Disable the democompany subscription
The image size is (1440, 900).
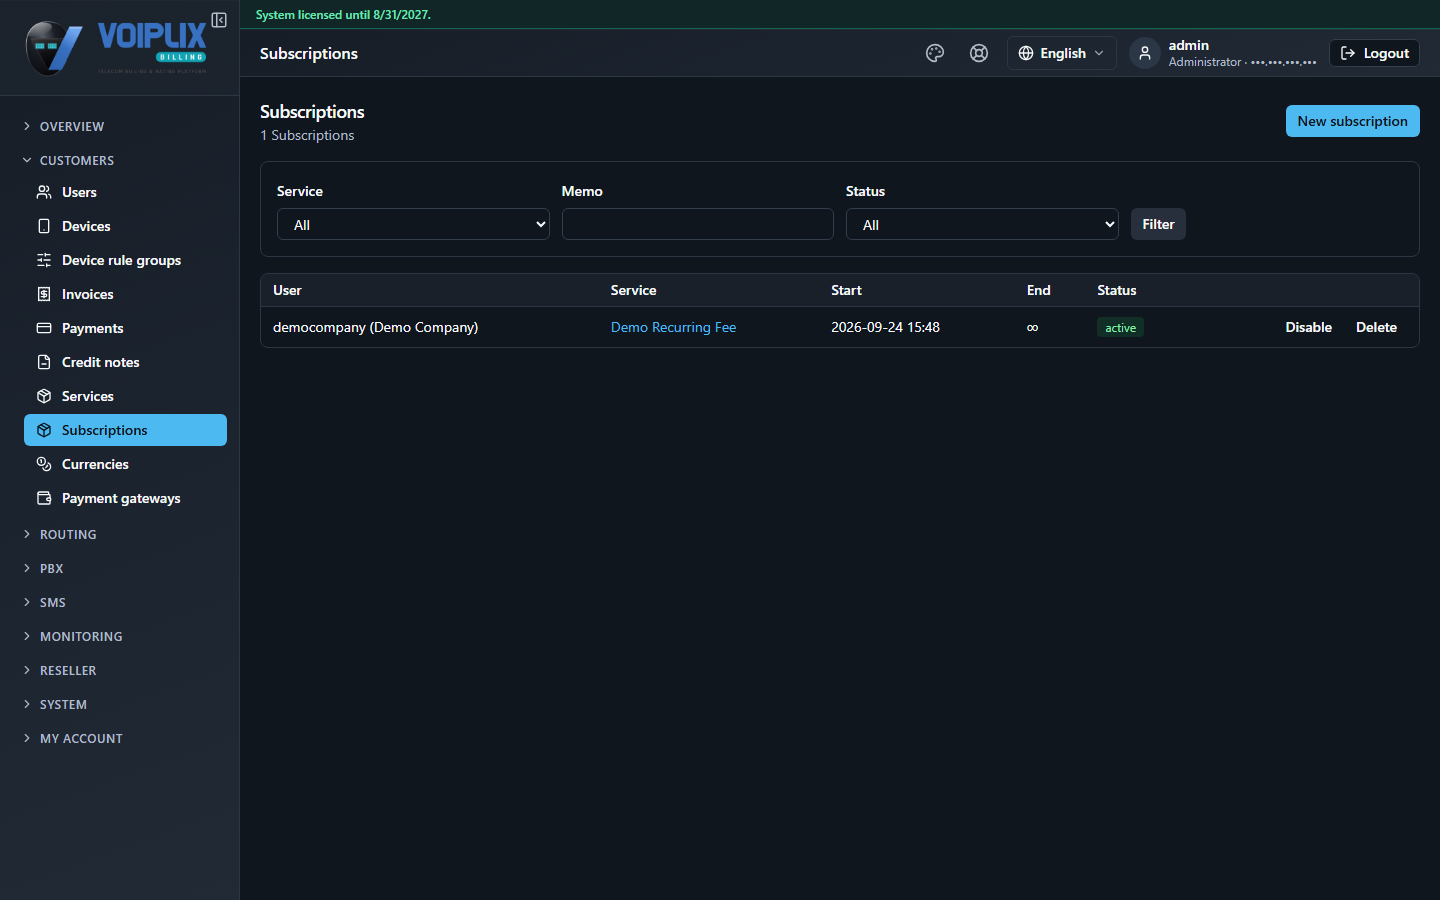(1308, 327)
